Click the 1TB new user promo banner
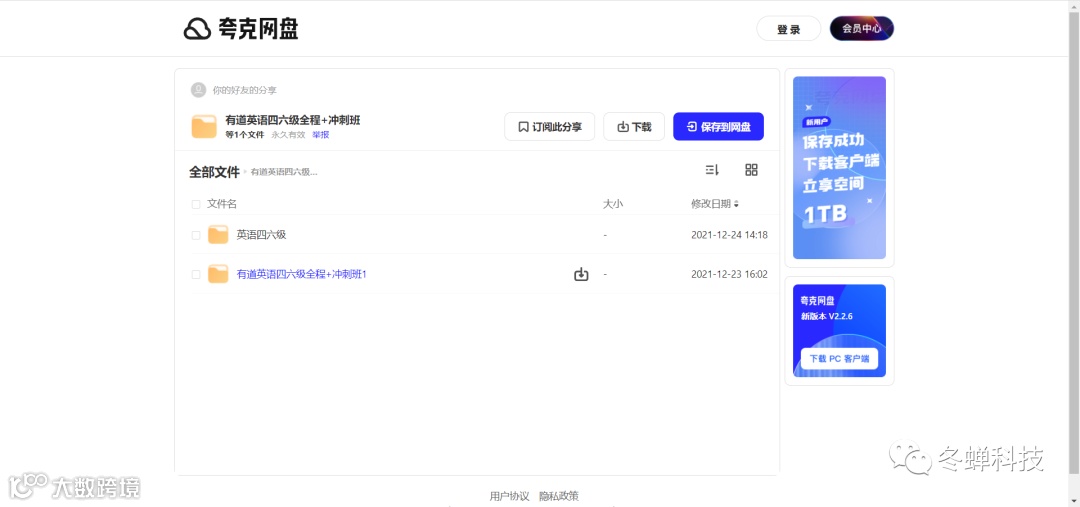Viewport: 1080px width, 507px height. point(839,167)
